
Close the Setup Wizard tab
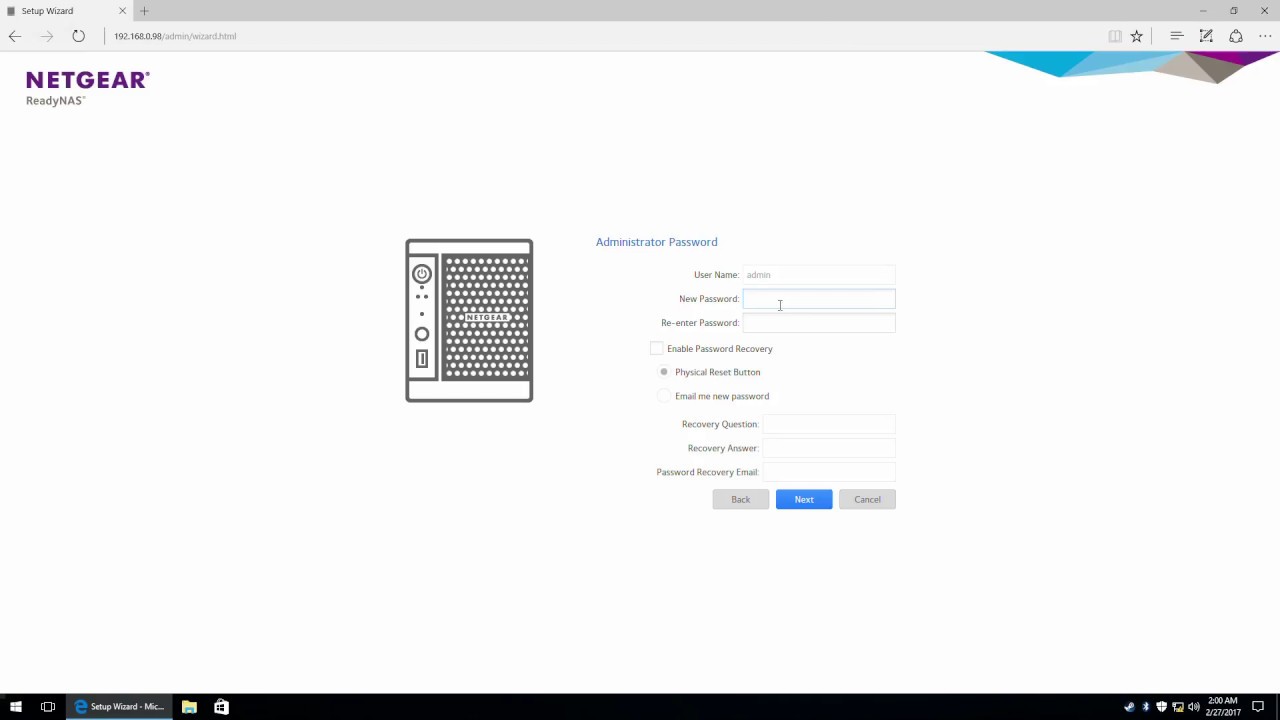coord(122,11)
